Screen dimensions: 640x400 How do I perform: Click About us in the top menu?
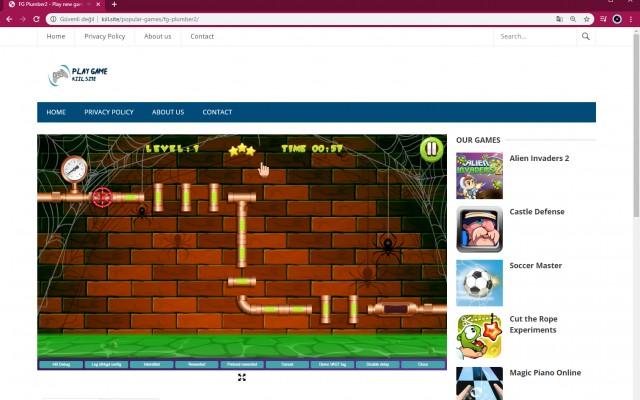[x=158, y=36]
